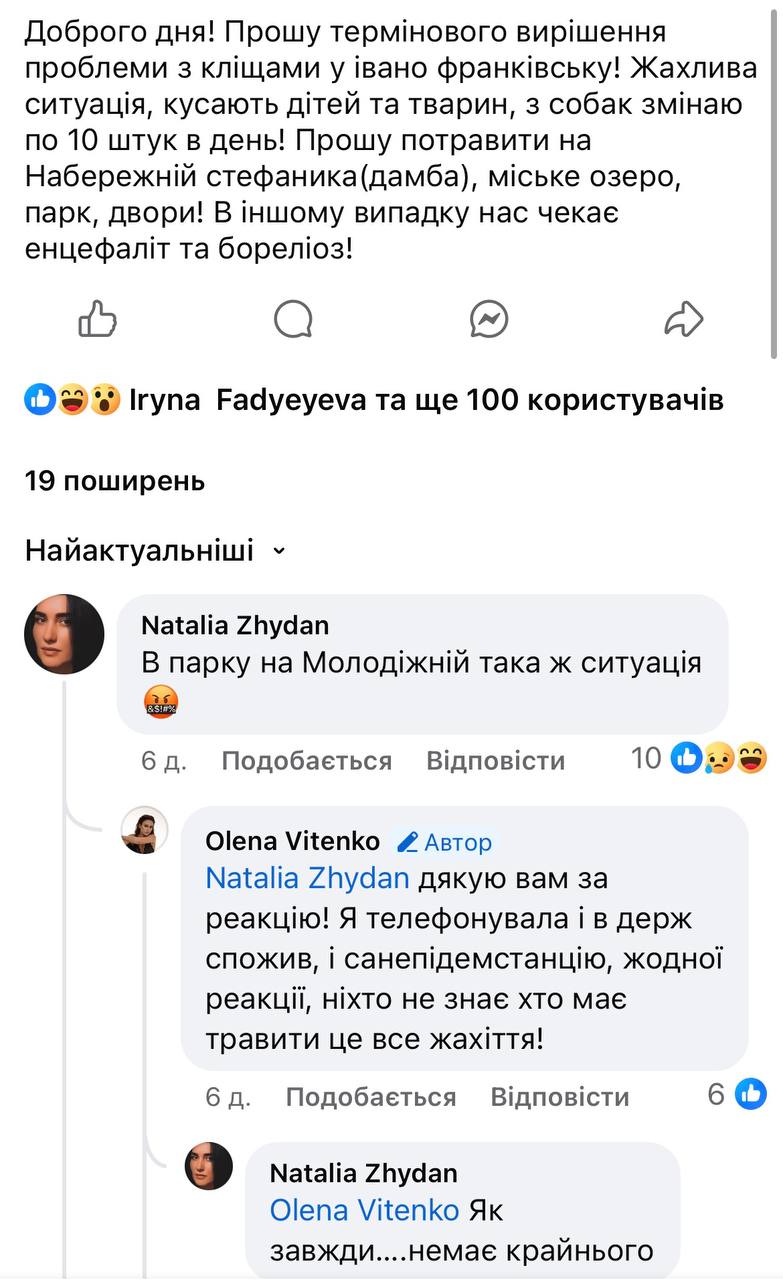Tap the share arrow icon

684,320
